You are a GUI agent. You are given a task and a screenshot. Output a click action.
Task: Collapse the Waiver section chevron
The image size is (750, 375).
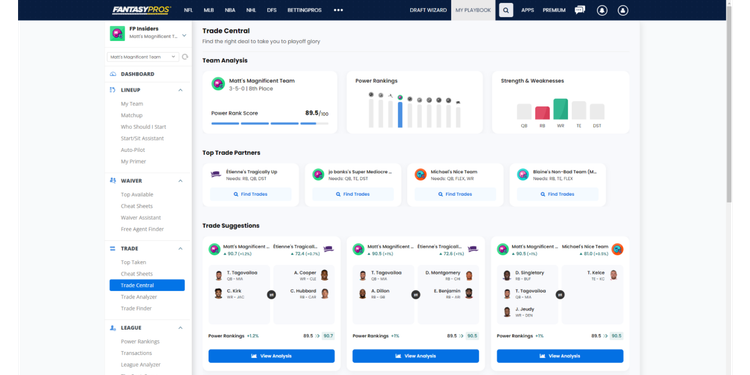pos(180,181)
